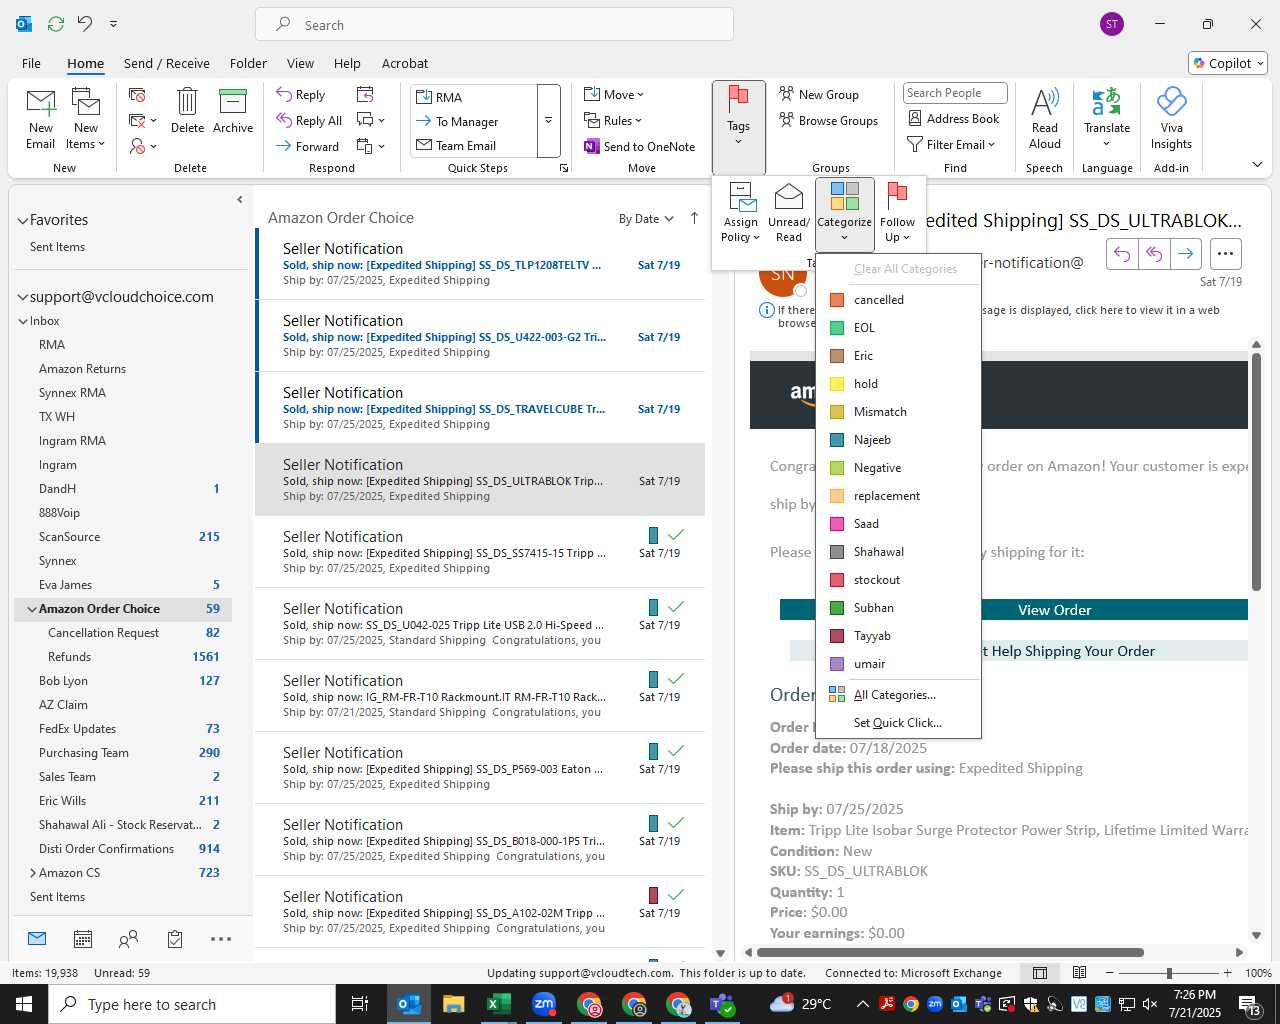The height and width of the screenshot is (1024, 1280).
Task: Click the Browse Groups icon
Action: (x=787, y=120)
